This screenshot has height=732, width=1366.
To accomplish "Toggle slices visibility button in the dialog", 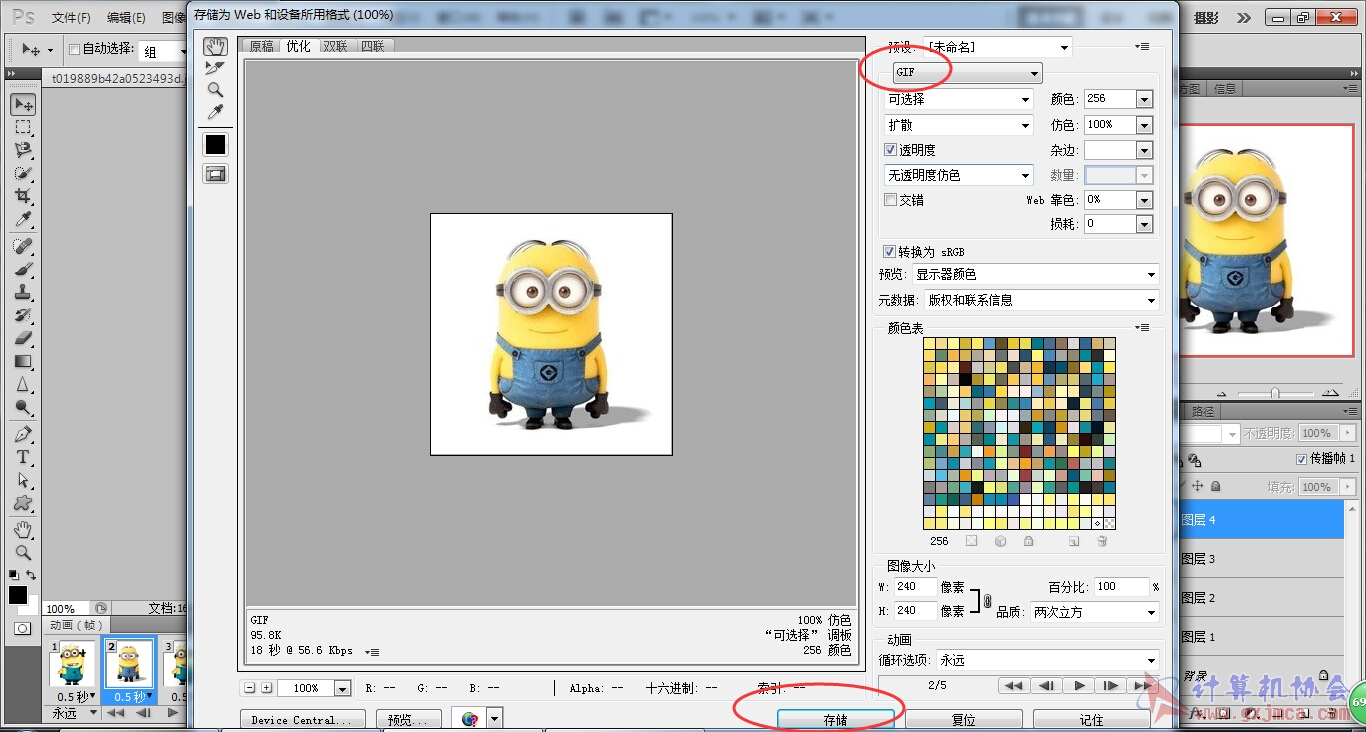I will (215, 174).
